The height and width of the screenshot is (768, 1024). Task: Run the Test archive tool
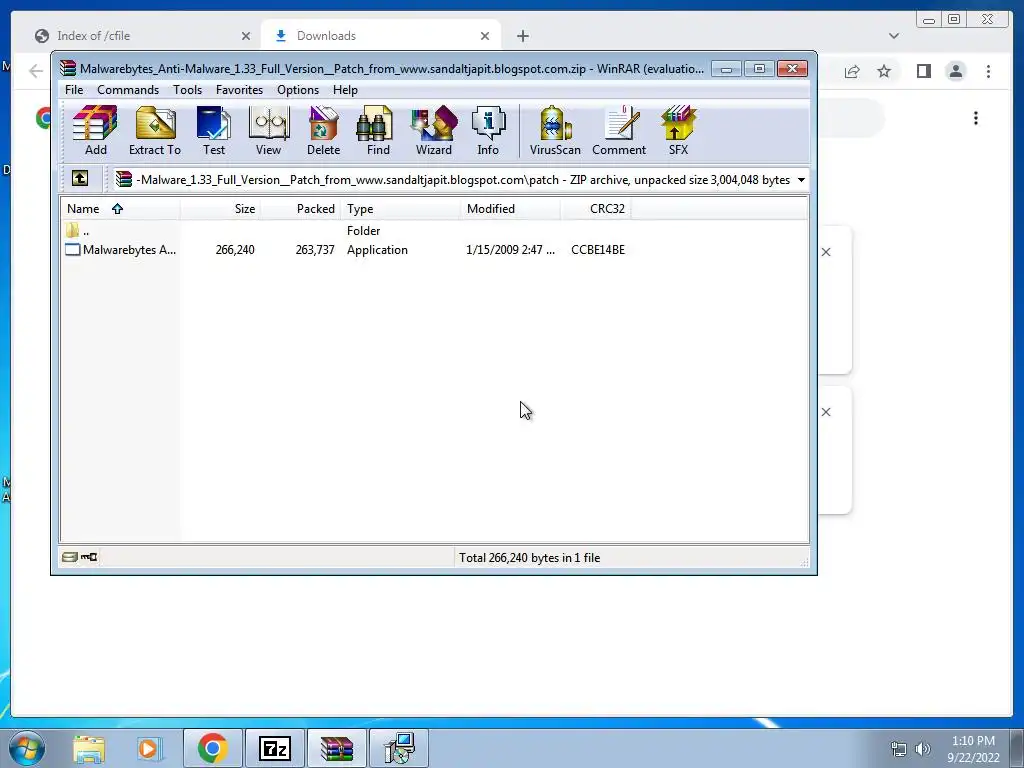[214, 131]
